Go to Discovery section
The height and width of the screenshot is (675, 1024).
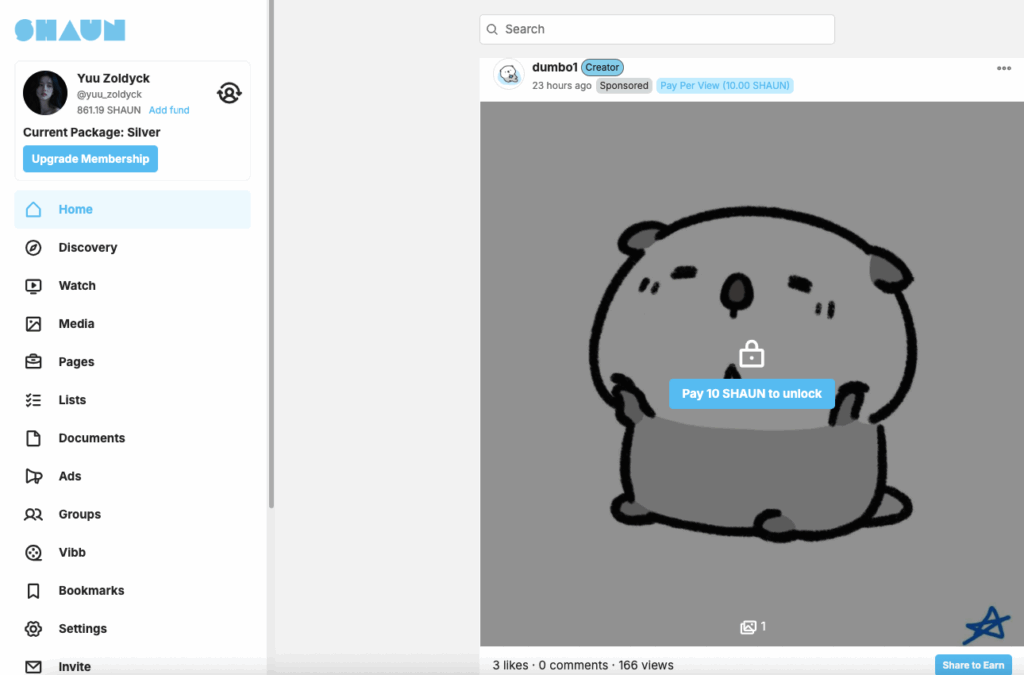[88, 247]
